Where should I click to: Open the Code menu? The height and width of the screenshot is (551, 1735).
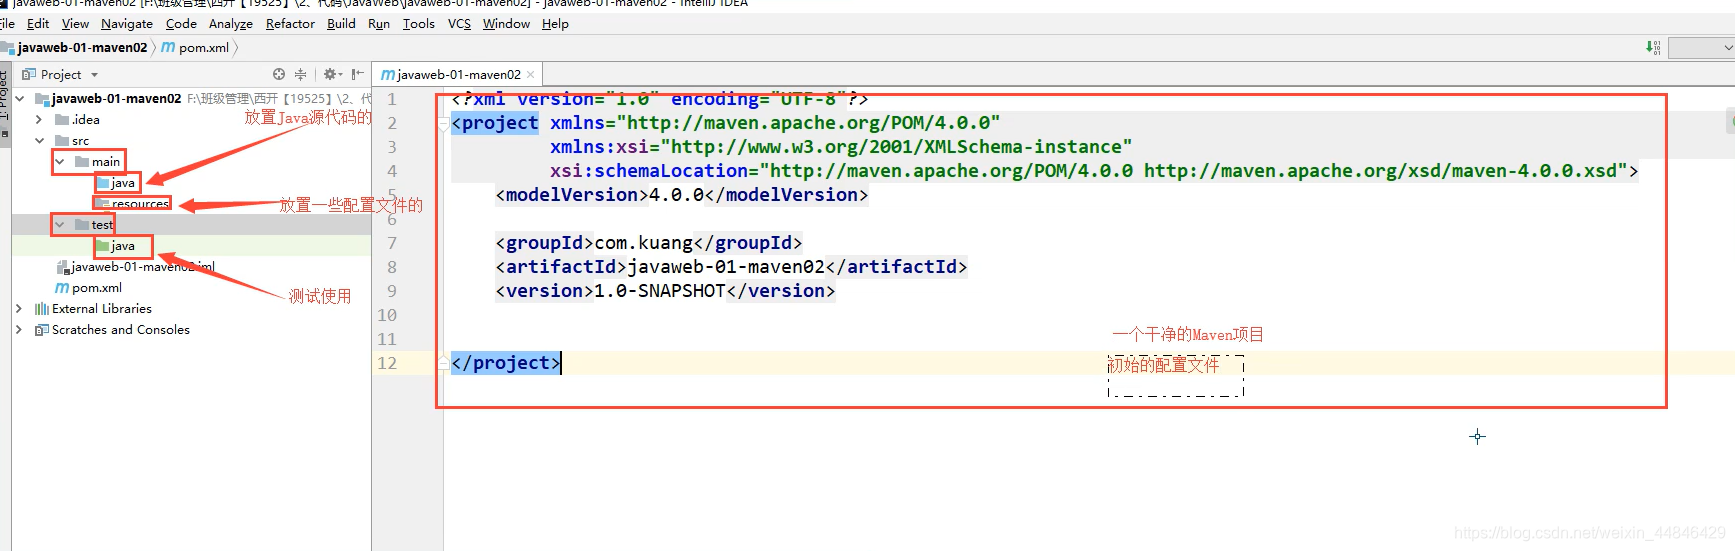tap(181, 23)
